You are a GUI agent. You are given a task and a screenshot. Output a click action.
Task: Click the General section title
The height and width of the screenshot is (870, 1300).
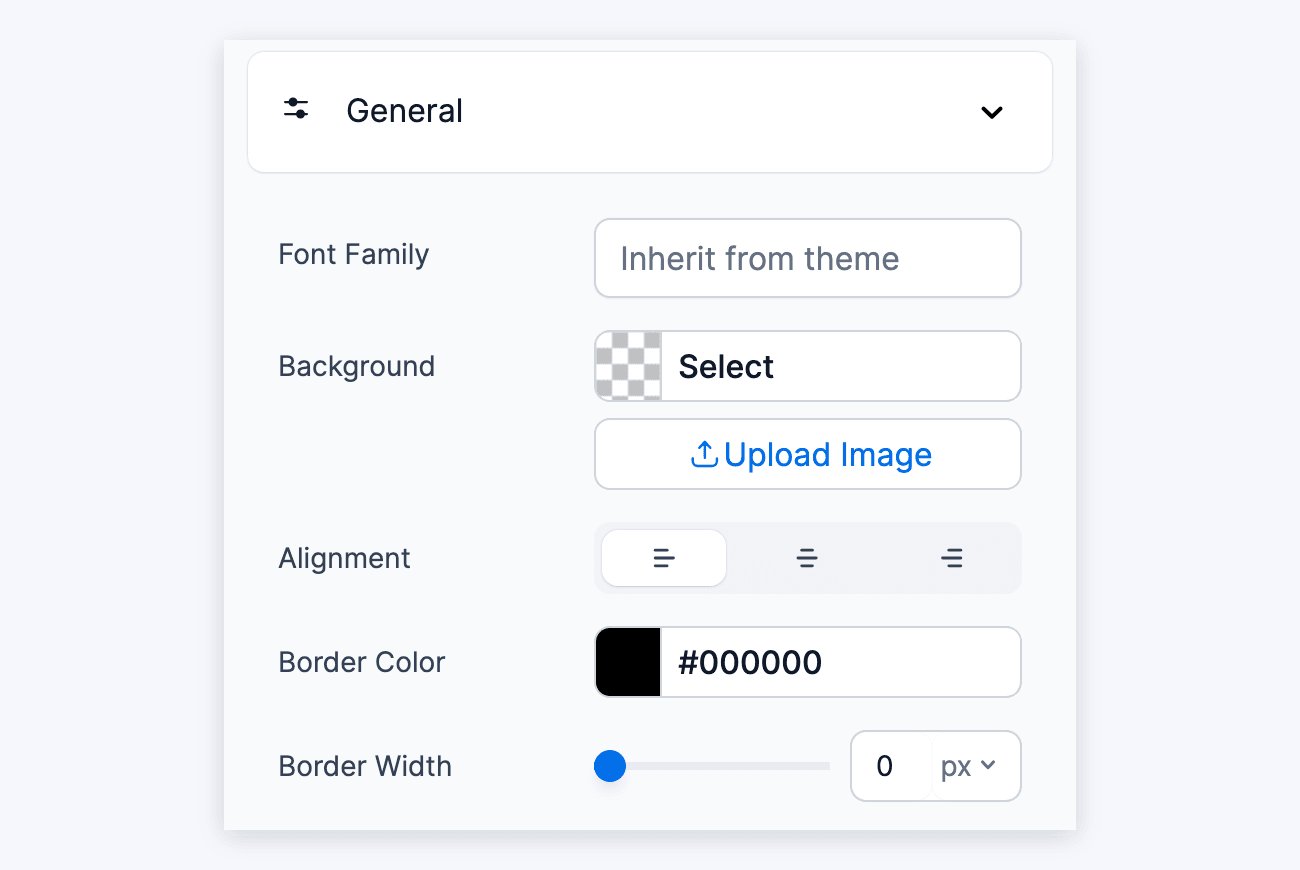[x=404, y=111]
